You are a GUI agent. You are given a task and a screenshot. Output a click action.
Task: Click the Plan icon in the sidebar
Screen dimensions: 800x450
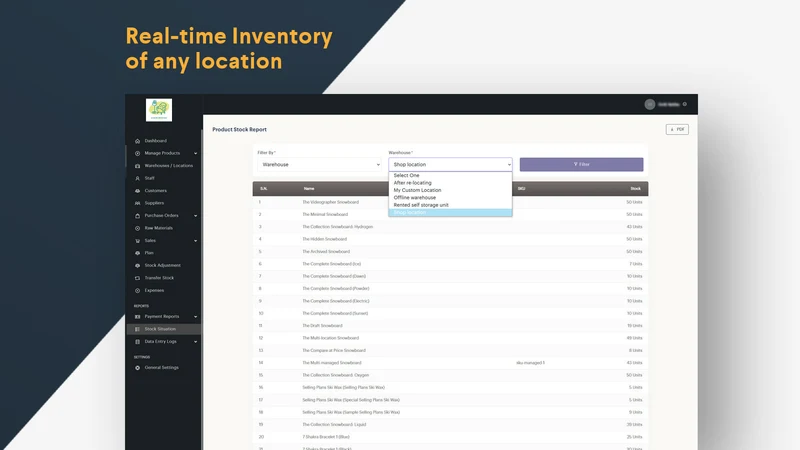pos(137,253)
